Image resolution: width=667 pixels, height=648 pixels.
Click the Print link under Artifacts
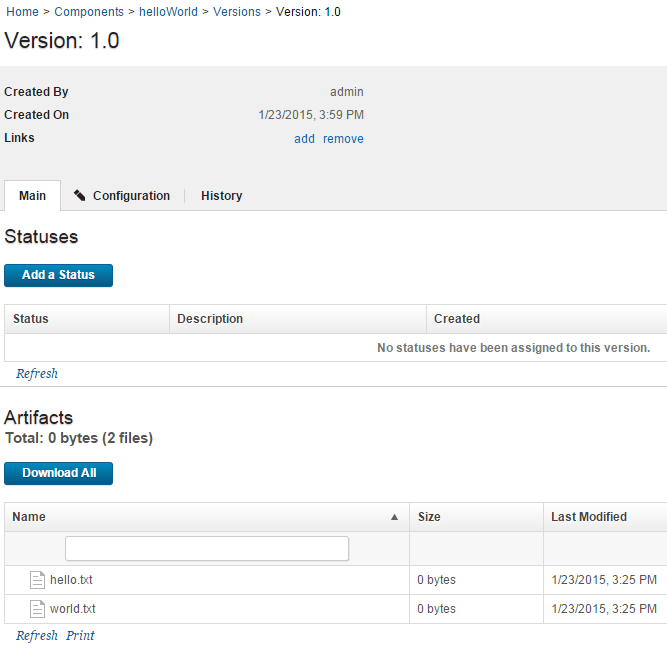[80, 636]
